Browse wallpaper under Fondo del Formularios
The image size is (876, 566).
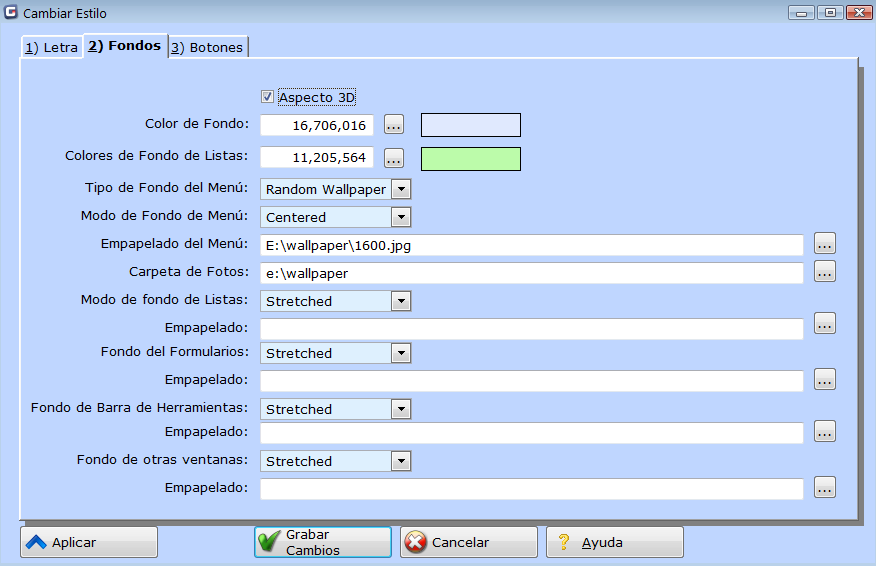click(824, 380)
